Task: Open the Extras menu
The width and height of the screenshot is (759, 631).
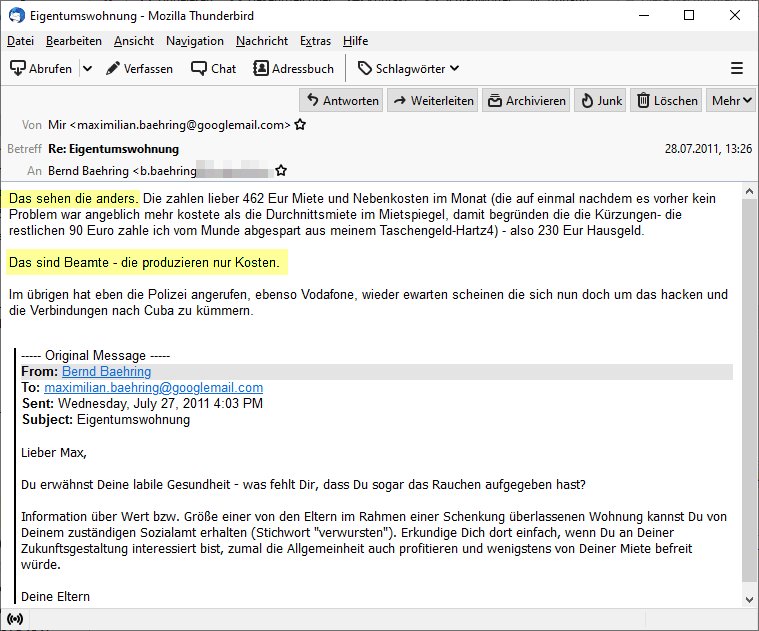Action: [x=315, y=41]
